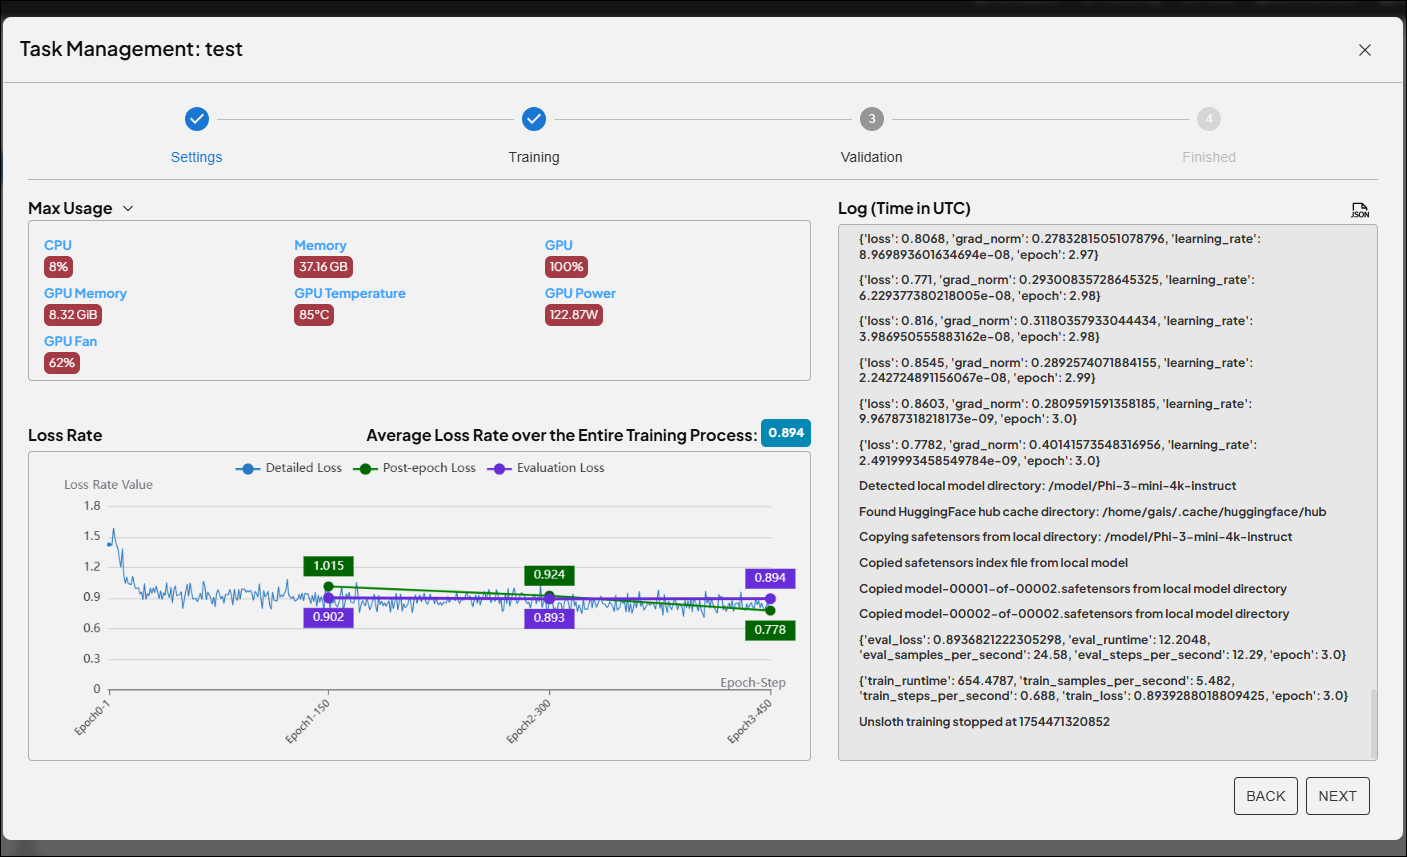Click the Training step checkmark icon
The image size is (1407, 857).
534,119
